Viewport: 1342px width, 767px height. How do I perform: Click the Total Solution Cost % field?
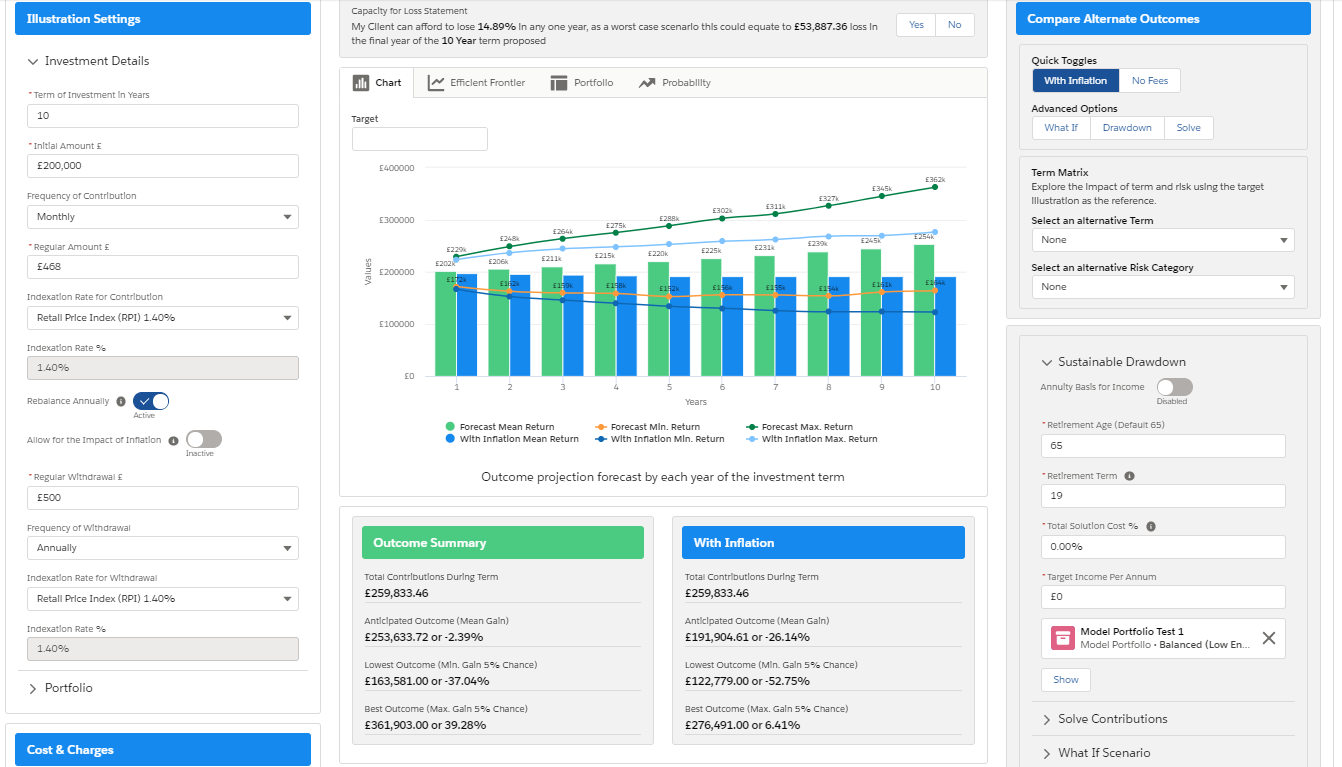(x=1163, y=547)
